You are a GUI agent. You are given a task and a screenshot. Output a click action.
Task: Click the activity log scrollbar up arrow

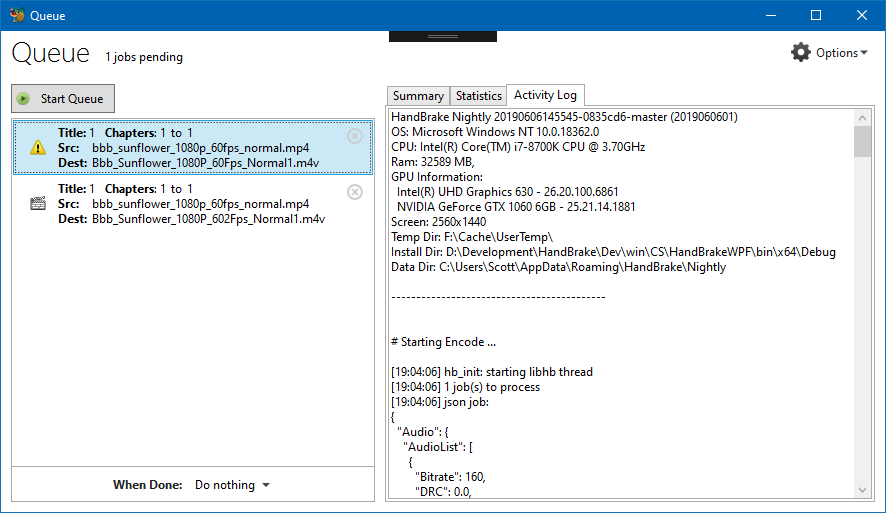862,118
